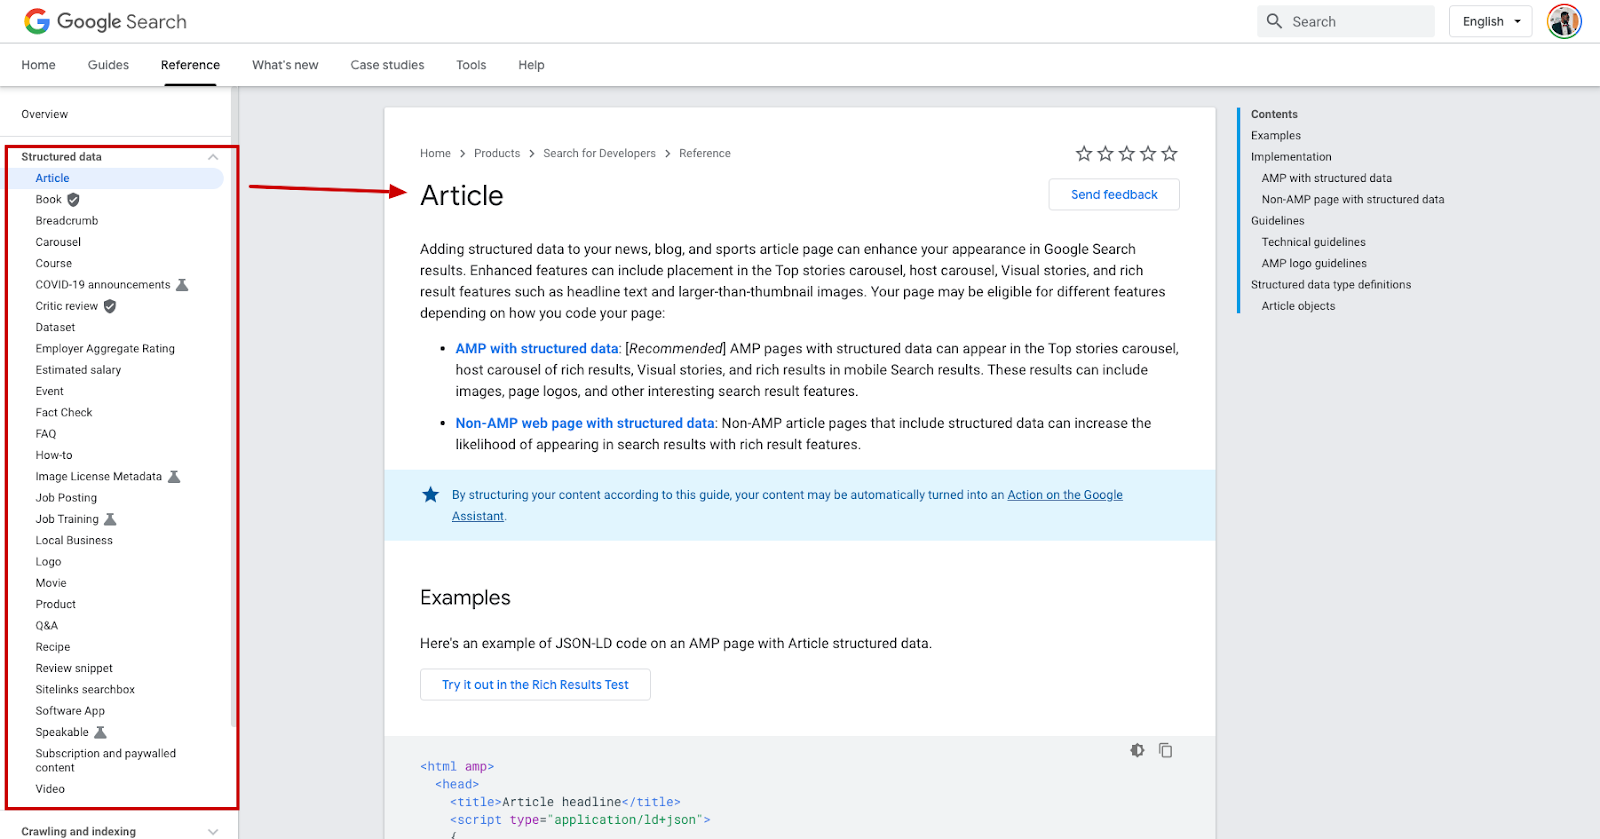Open the Home tab

(x=38, y=65)
